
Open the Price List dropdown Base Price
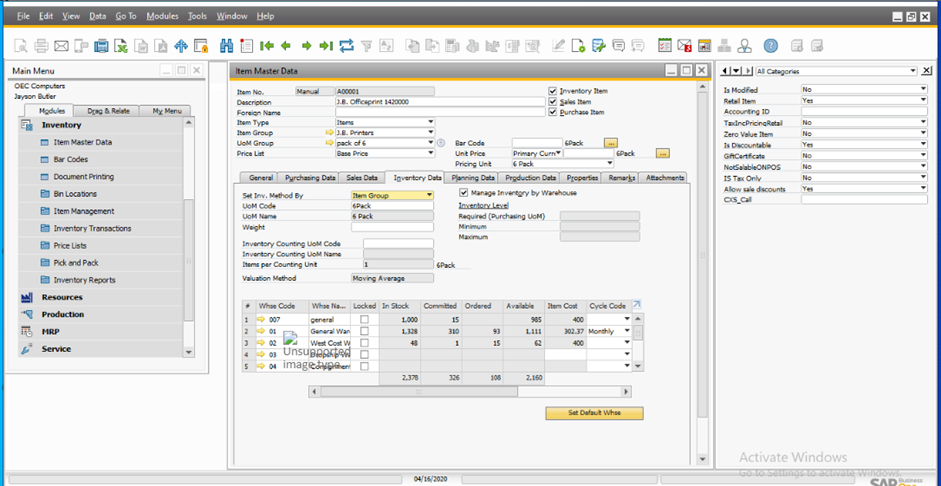point(430,153)
